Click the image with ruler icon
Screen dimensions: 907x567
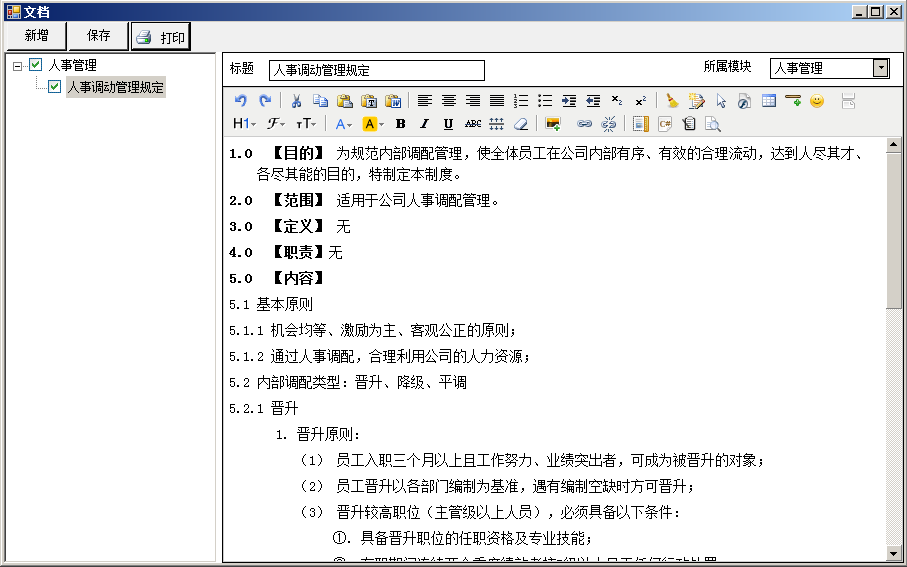point(640,124)
